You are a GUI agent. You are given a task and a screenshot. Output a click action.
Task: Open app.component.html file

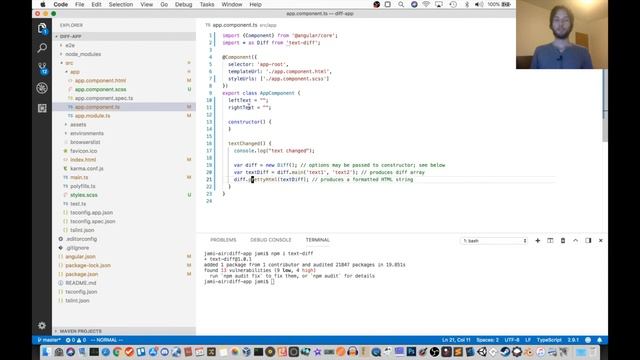(x=100, y=80)
